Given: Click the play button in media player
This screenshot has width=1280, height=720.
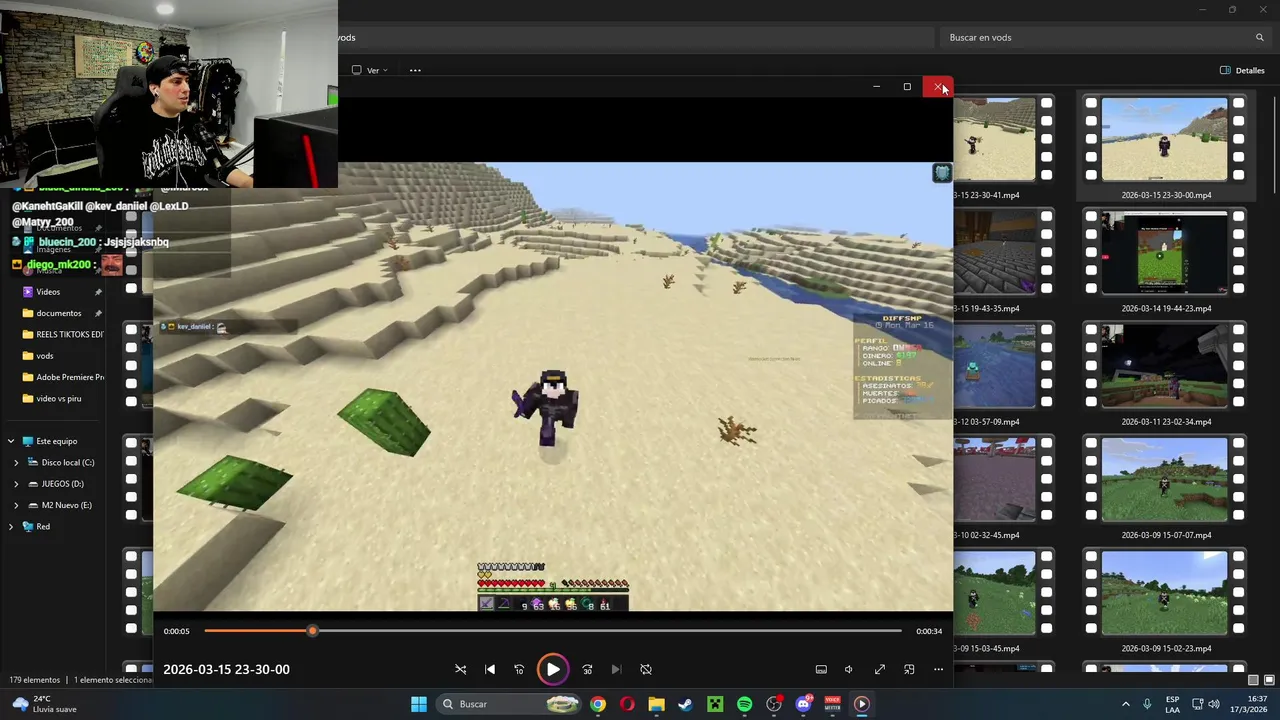Looking at the screenshot, I should (552, 669).
